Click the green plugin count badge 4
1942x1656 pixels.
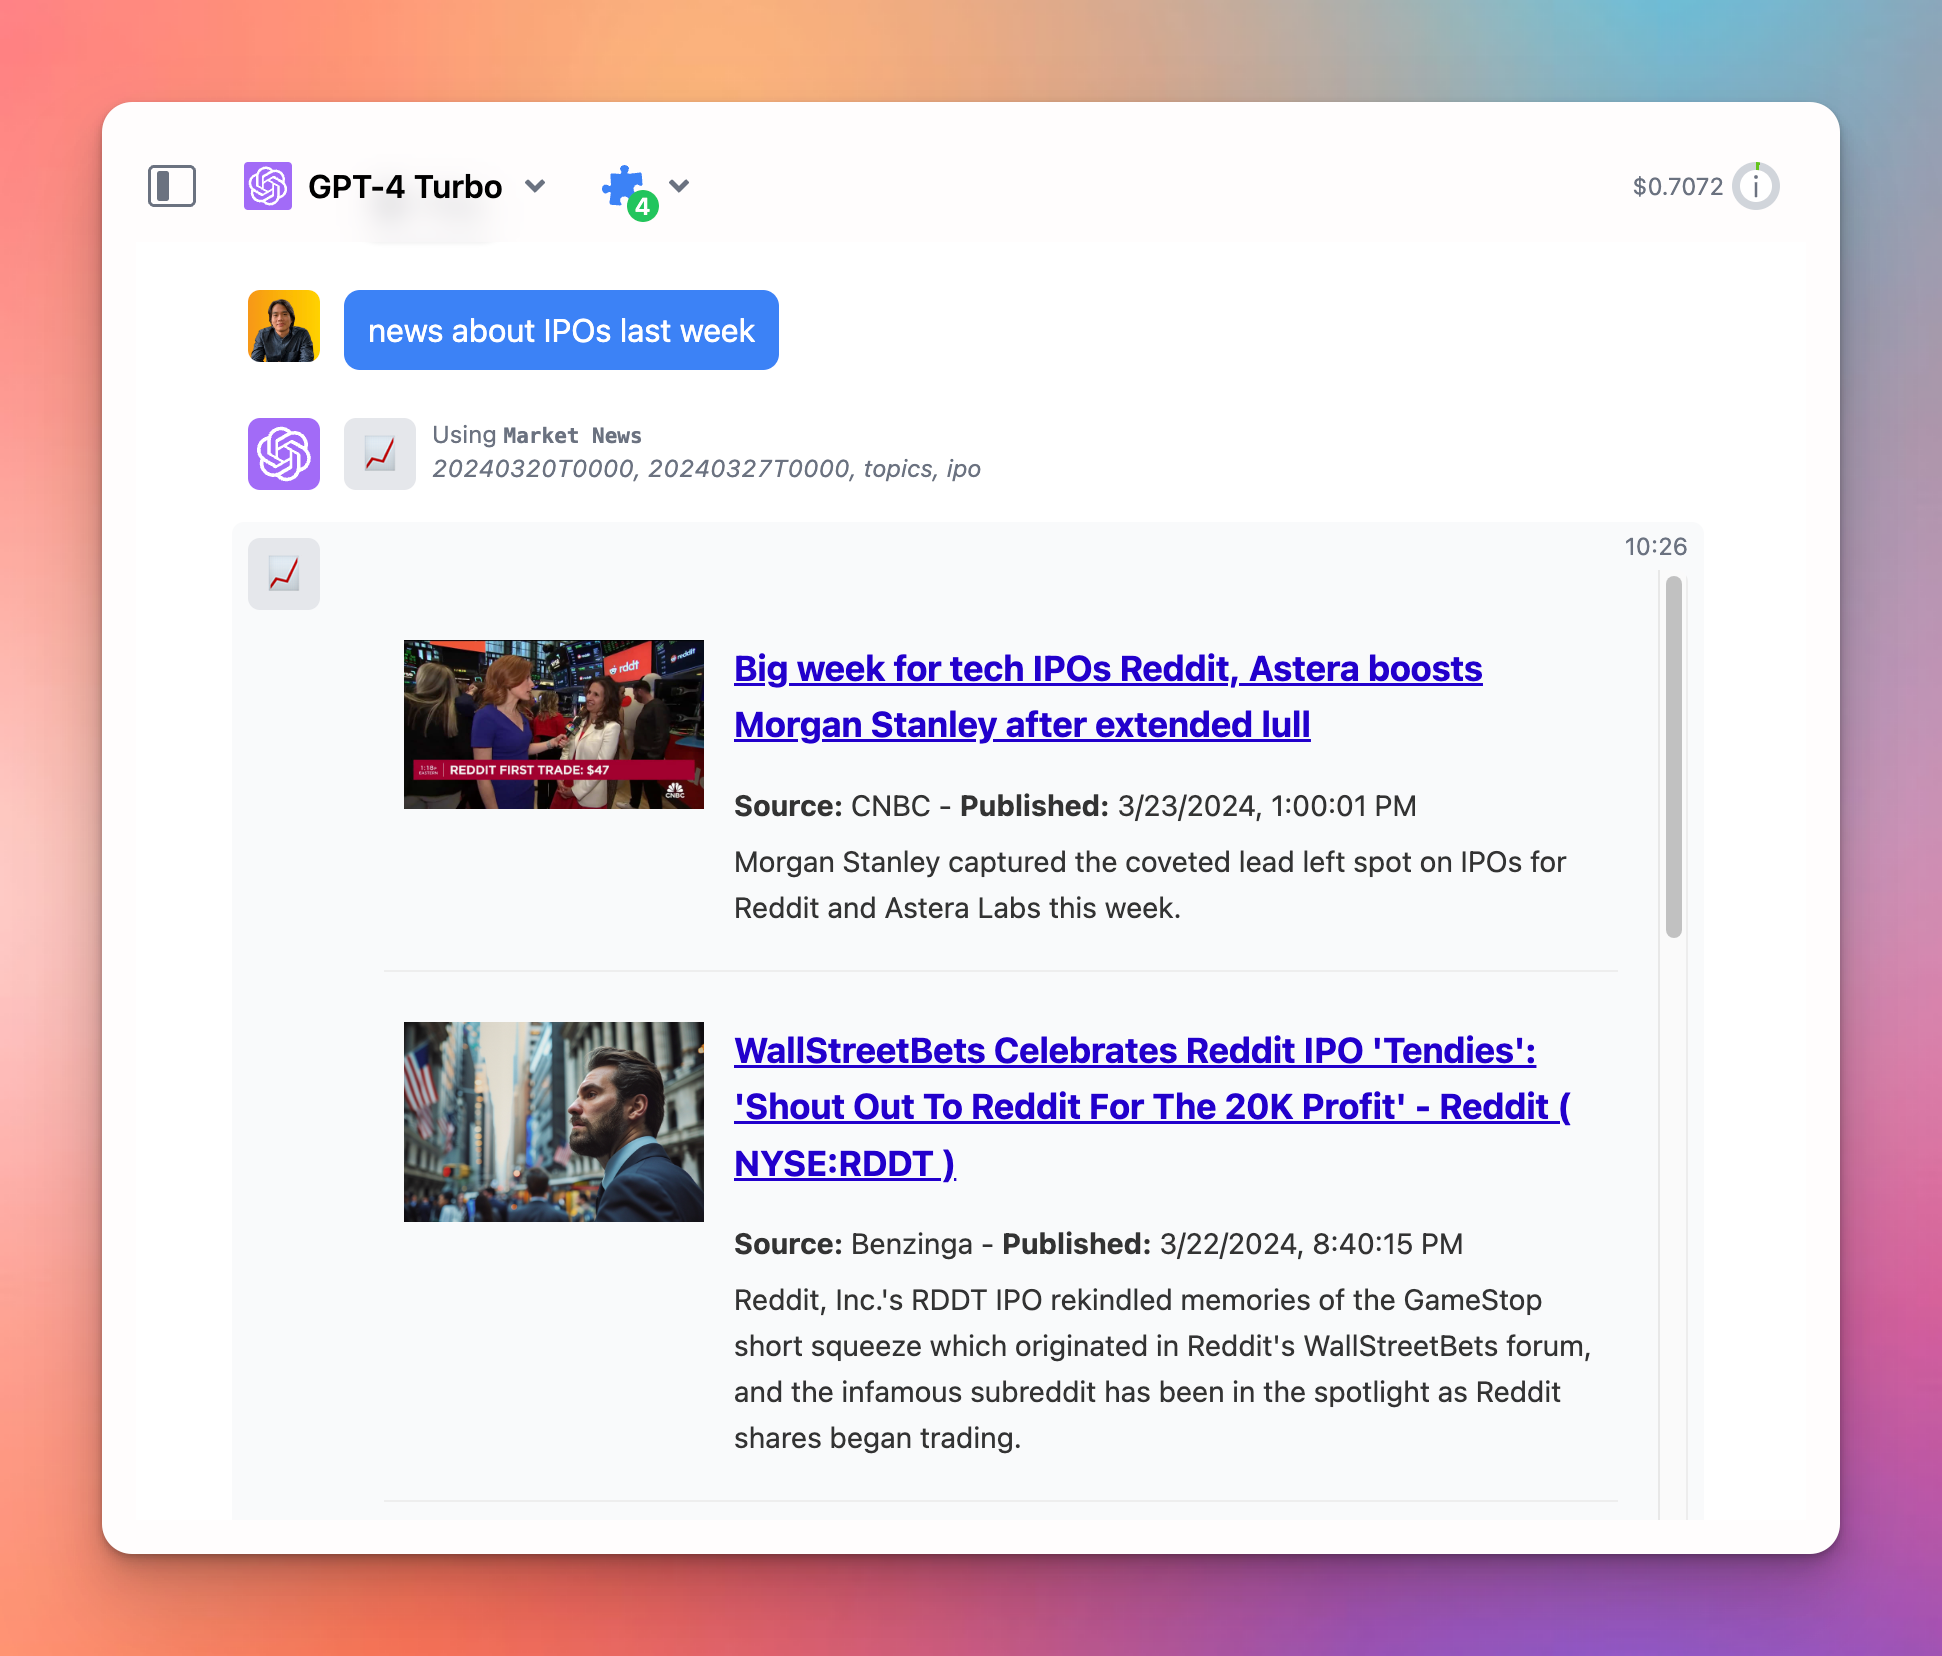(x=642, y=206)
